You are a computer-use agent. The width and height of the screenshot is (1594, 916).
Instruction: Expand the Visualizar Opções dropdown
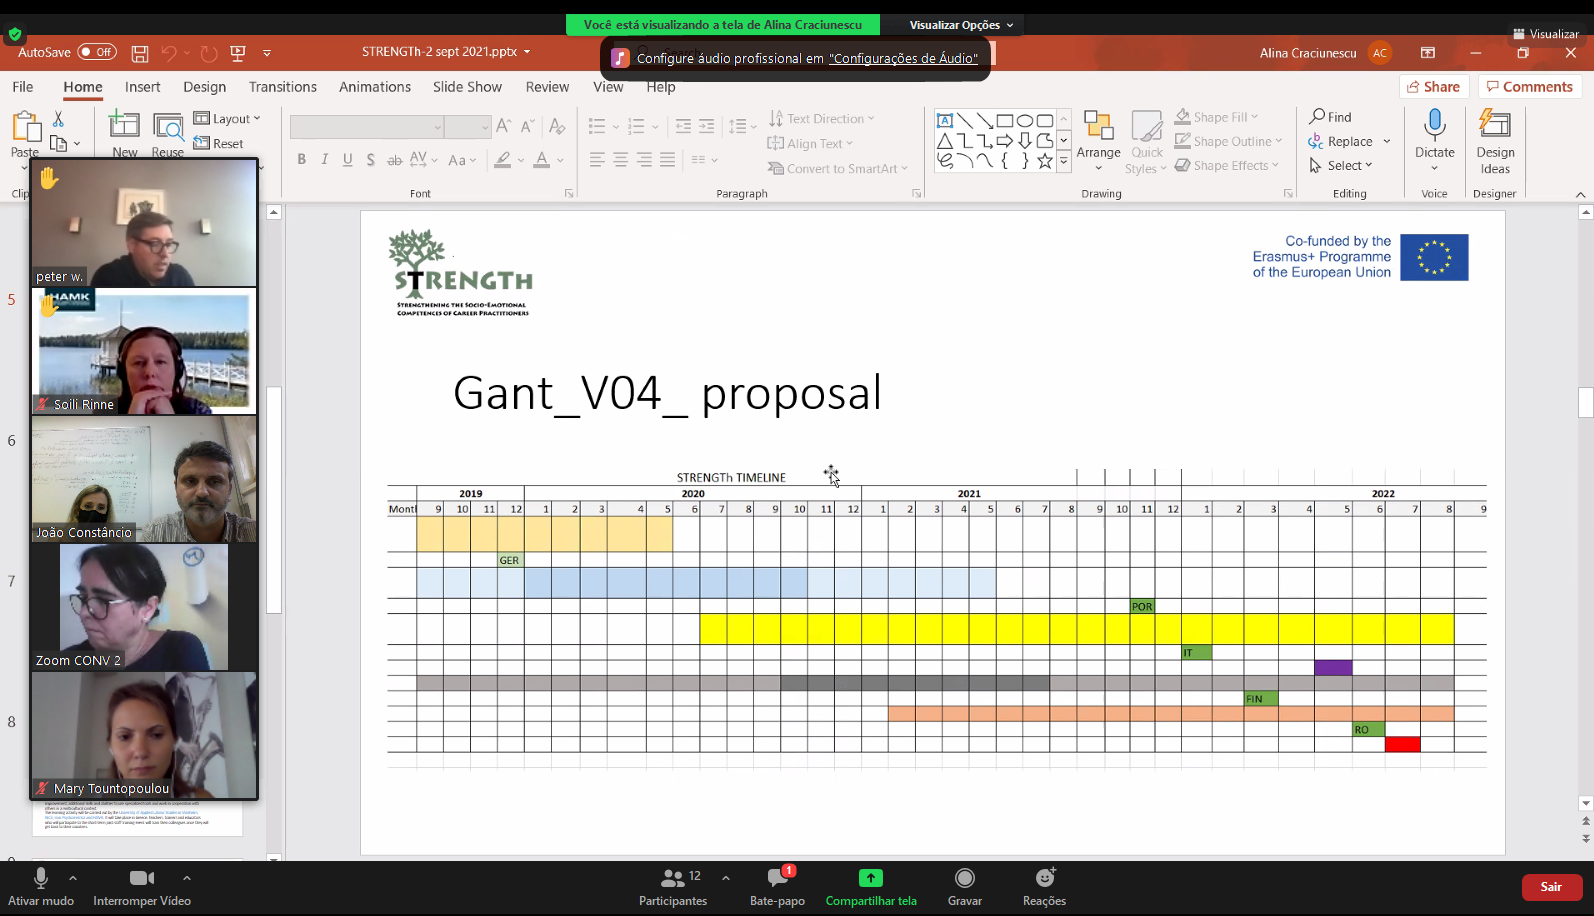[960, 25]
